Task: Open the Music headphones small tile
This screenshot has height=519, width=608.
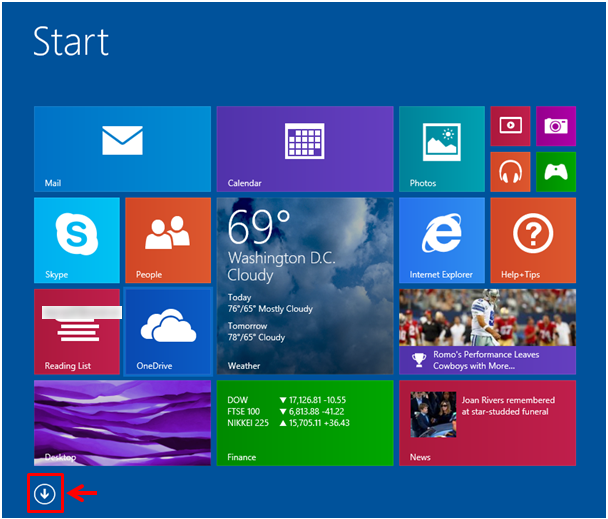Action: pos(510,172)
